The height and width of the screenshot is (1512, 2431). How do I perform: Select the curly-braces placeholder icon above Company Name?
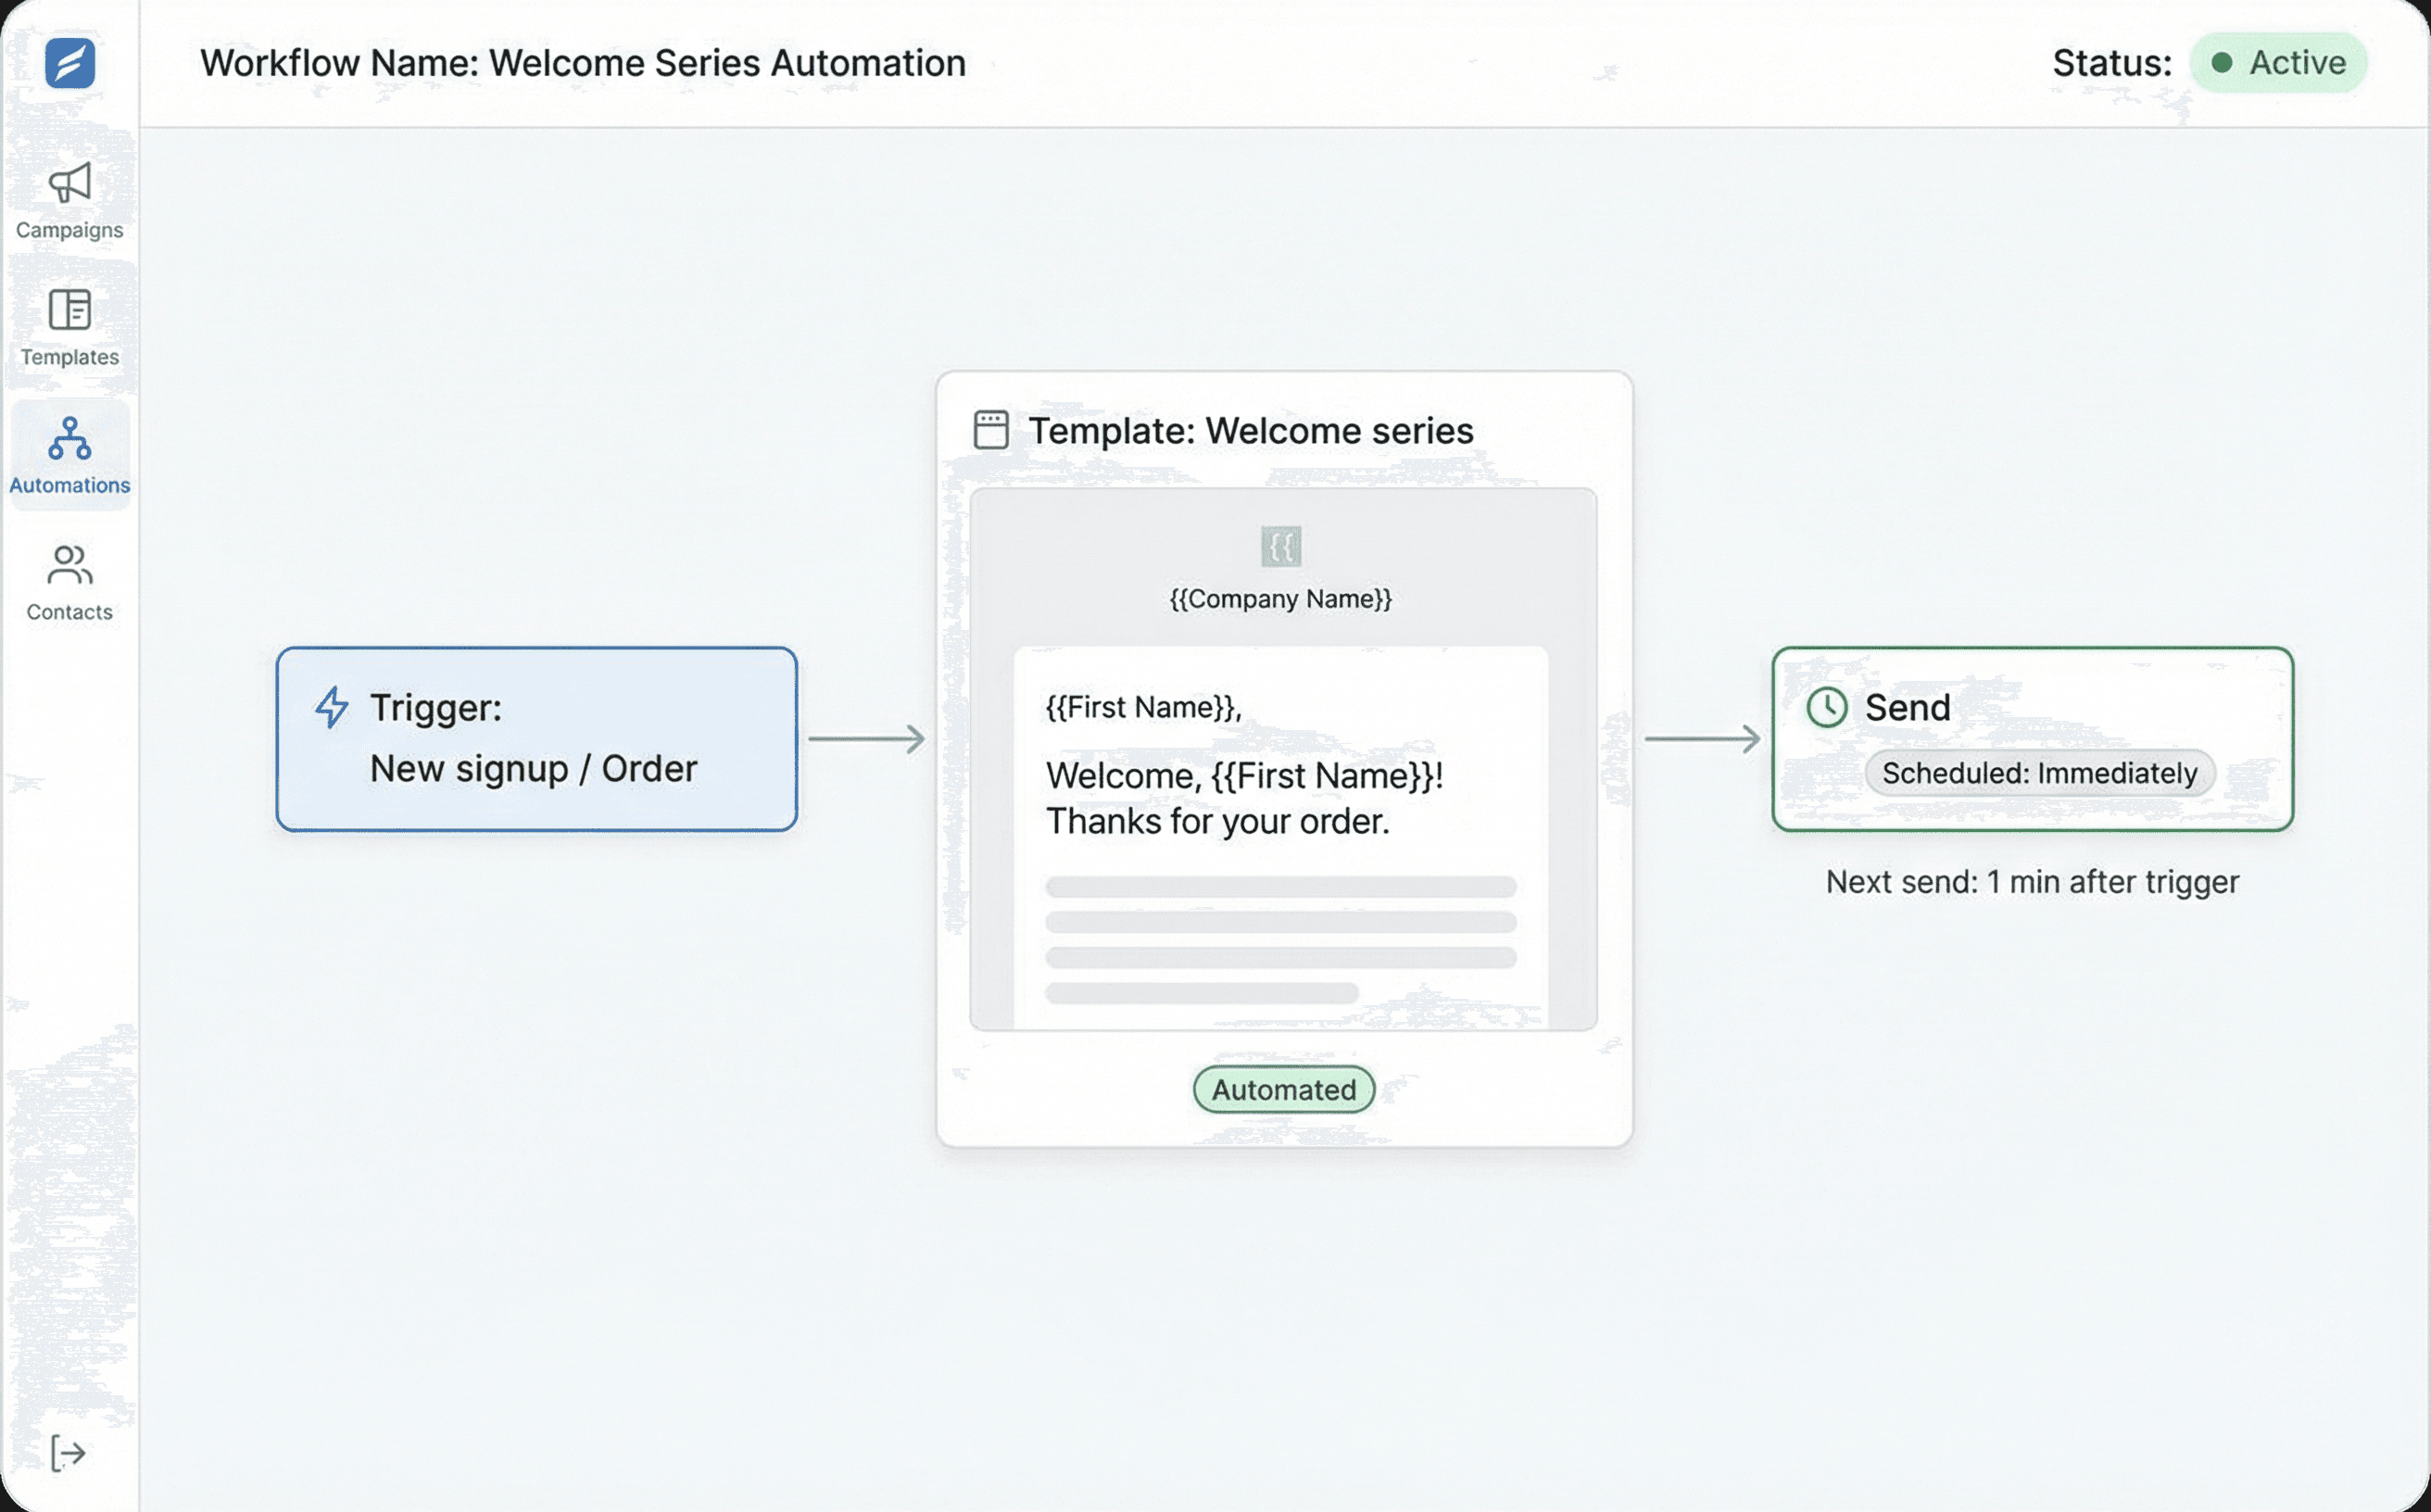point(1282,547)
